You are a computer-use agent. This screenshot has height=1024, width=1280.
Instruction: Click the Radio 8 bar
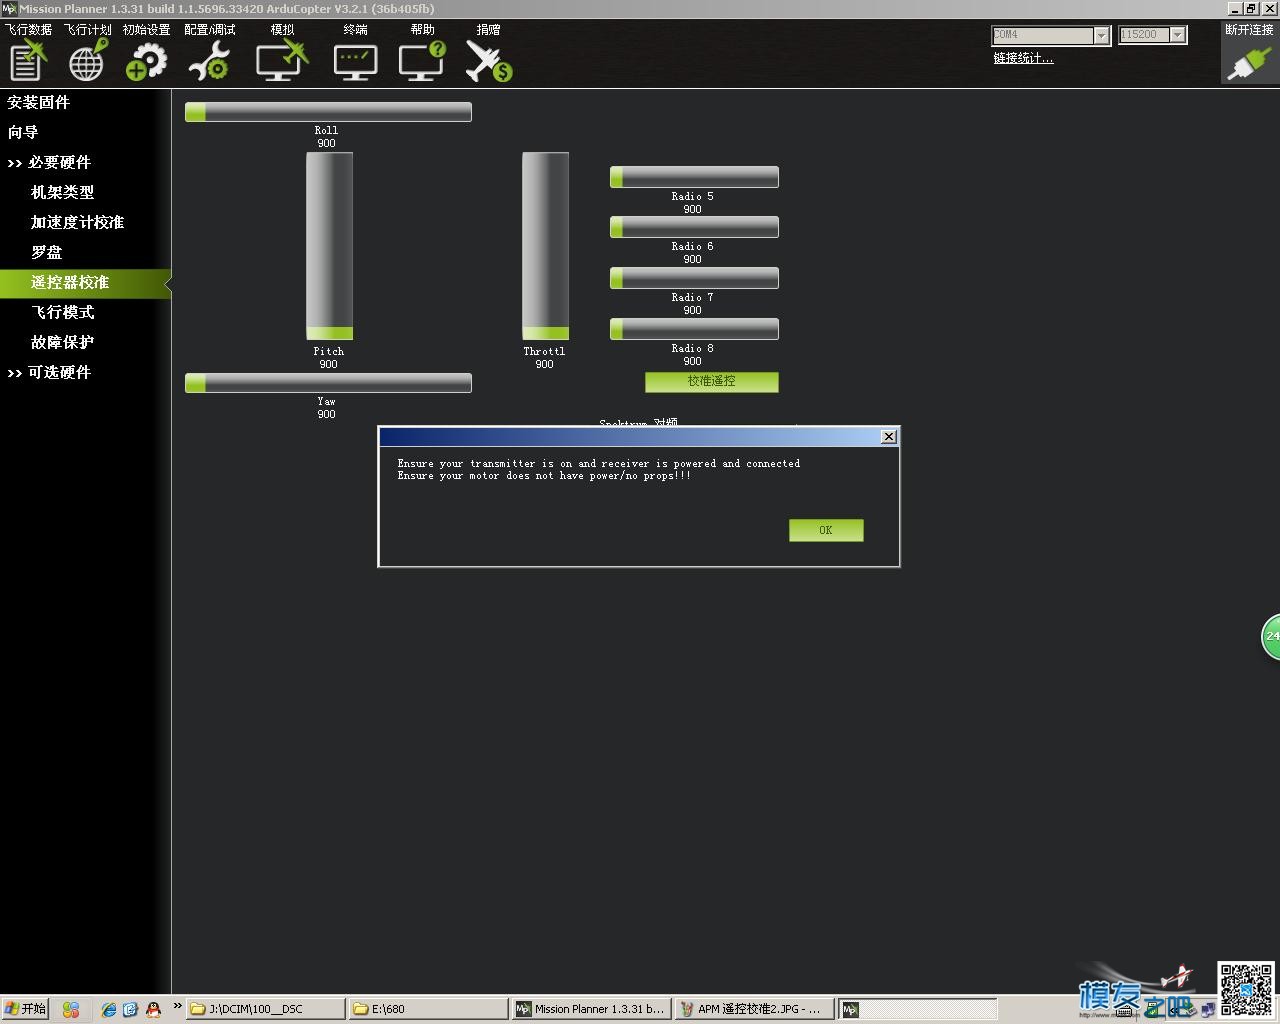pos(694,329)
